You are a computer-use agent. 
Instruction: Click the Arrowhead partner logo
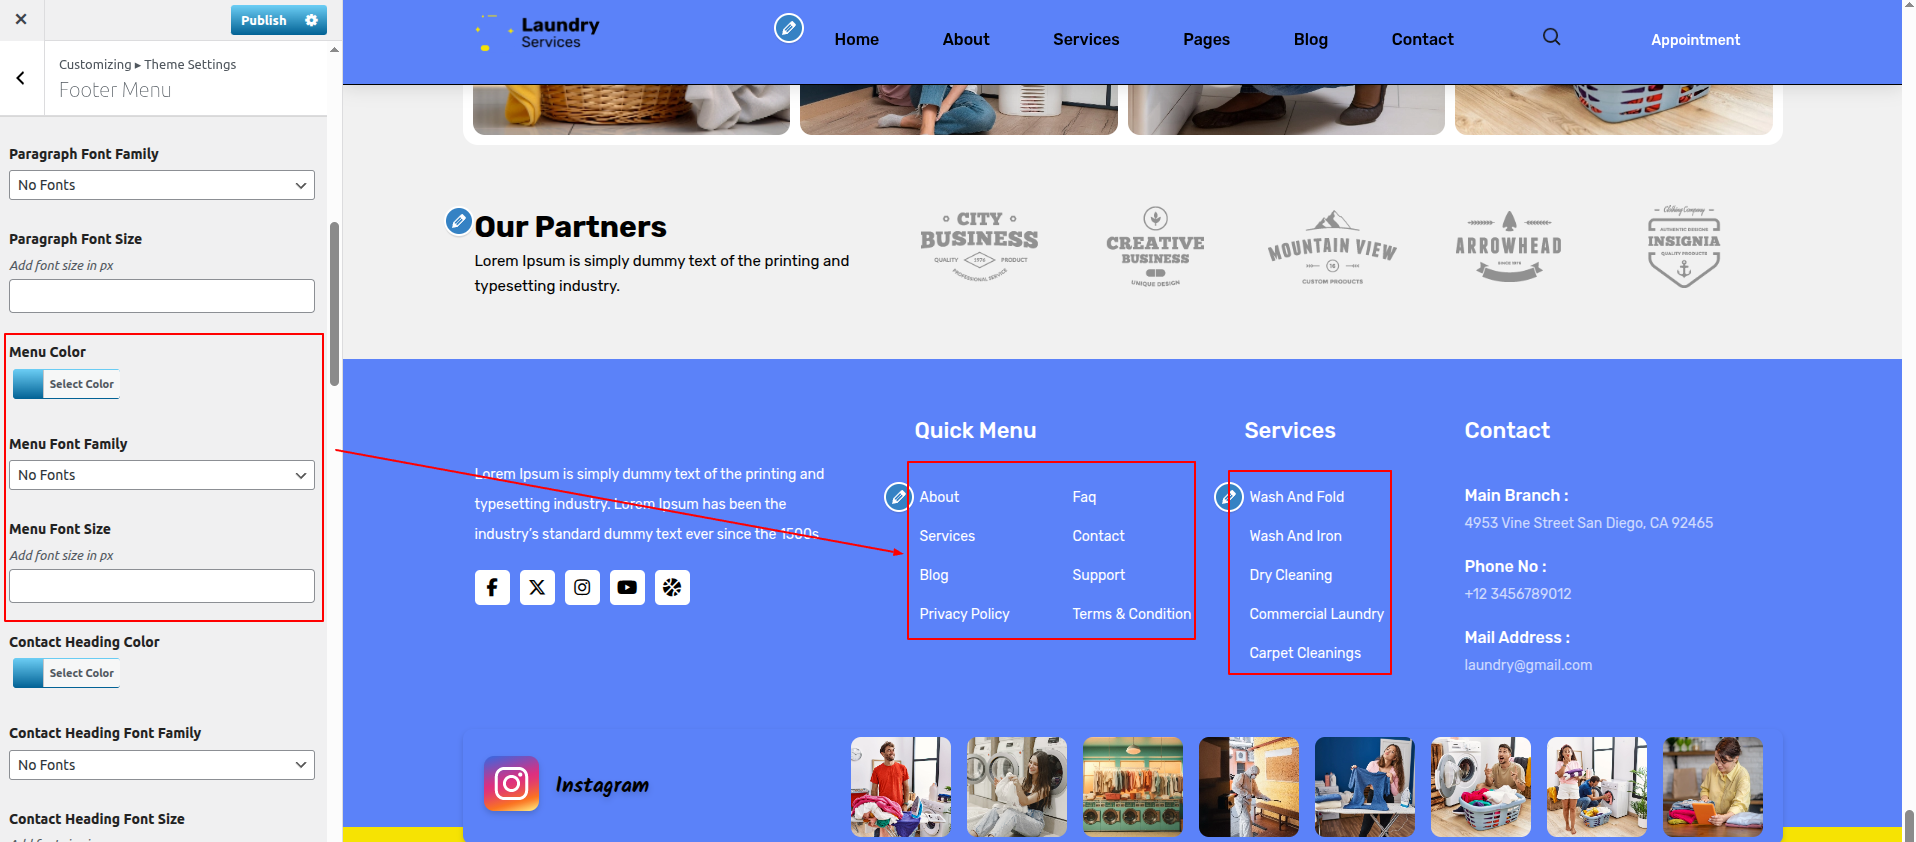(x=1508, y=246)
